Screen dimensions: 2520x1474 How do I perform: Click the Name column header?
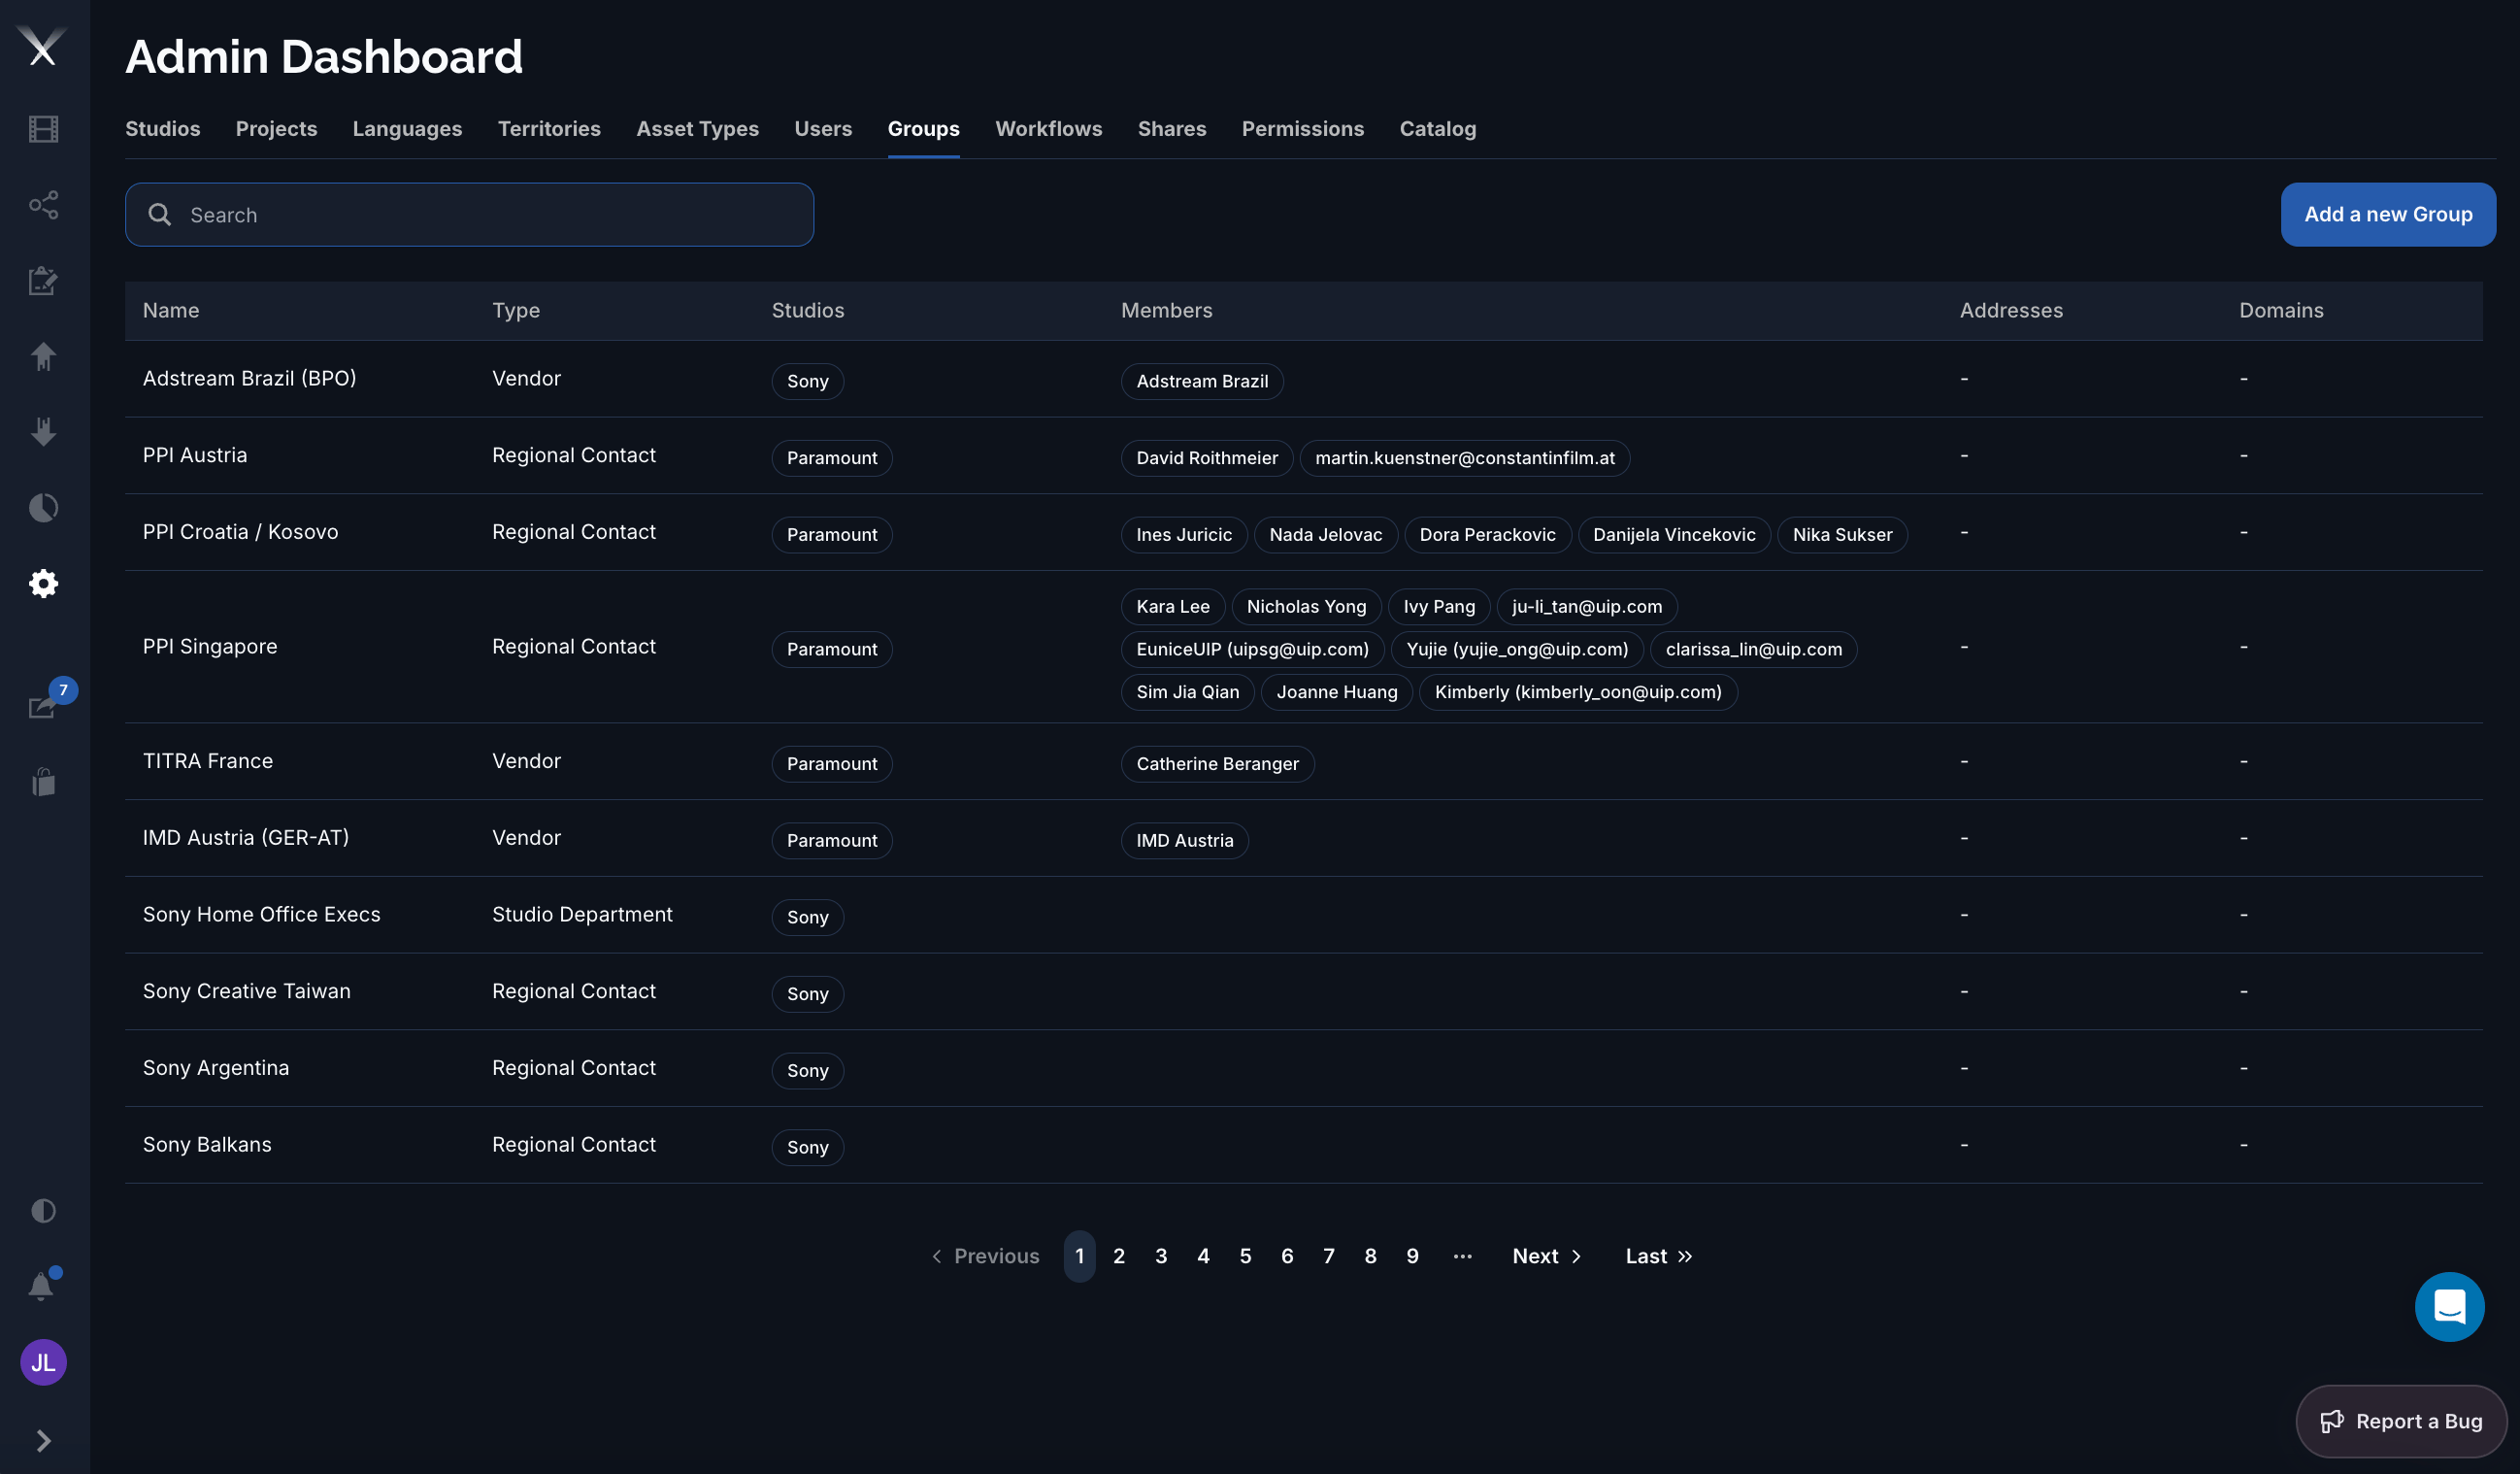(x=171, y=310)
